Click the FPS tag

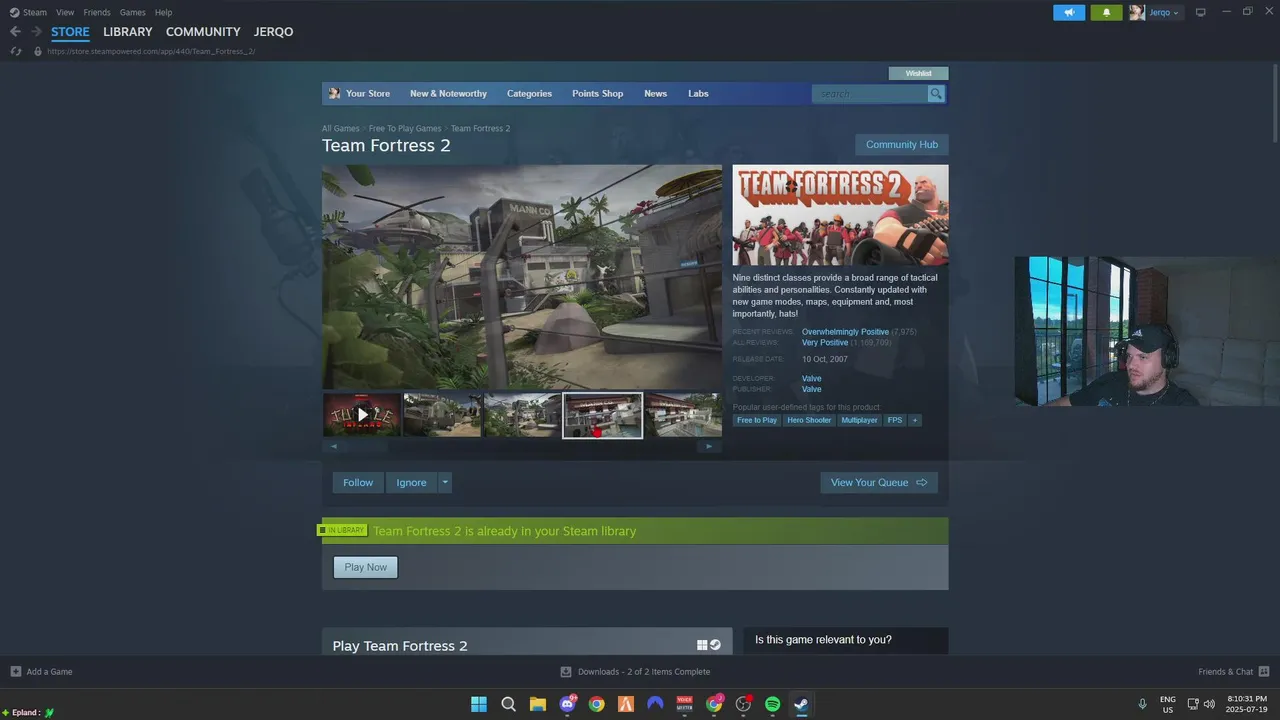pos(894,421)
